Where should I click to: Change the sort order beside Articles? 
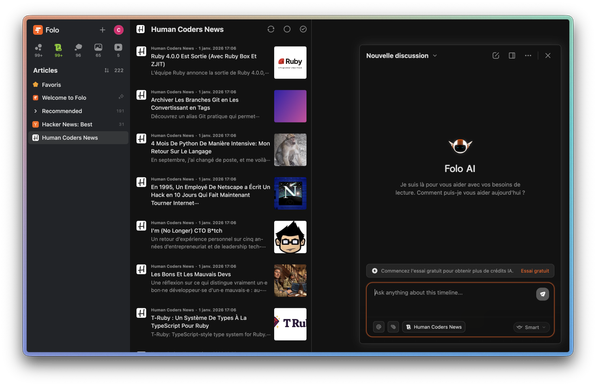click(x=106, y=70)
